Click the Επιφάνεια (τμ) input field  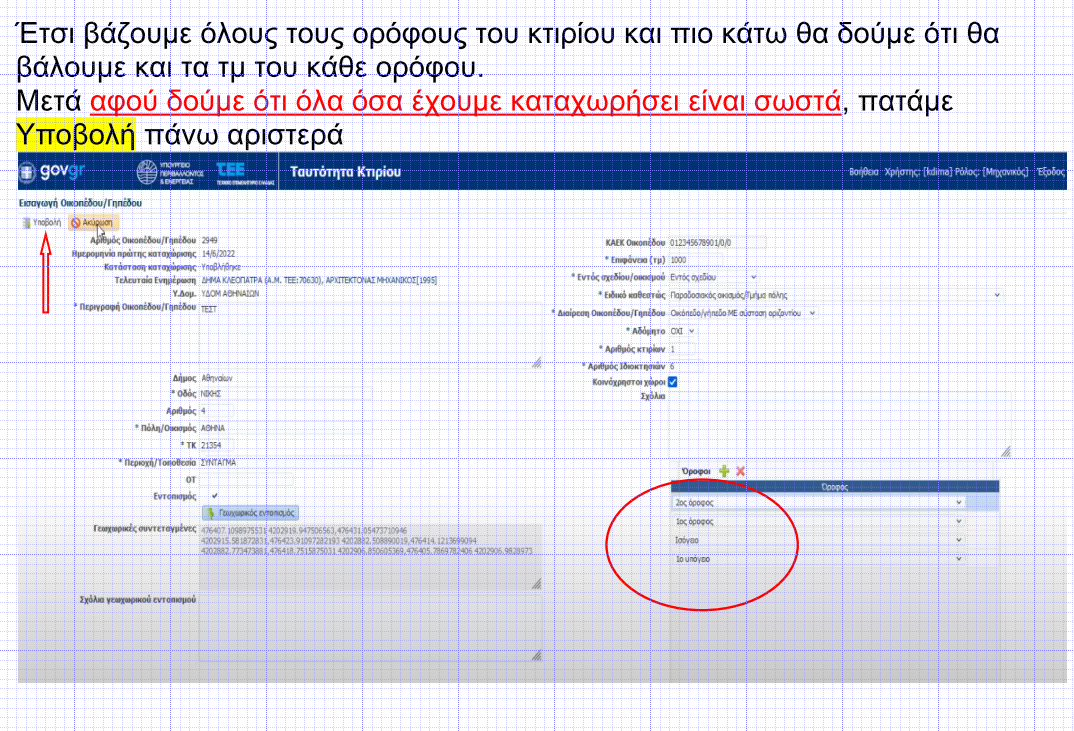700,260
